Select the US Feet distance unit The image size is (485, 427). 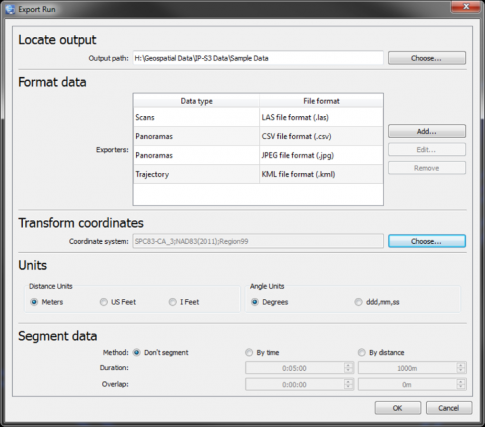coord(118,302)
